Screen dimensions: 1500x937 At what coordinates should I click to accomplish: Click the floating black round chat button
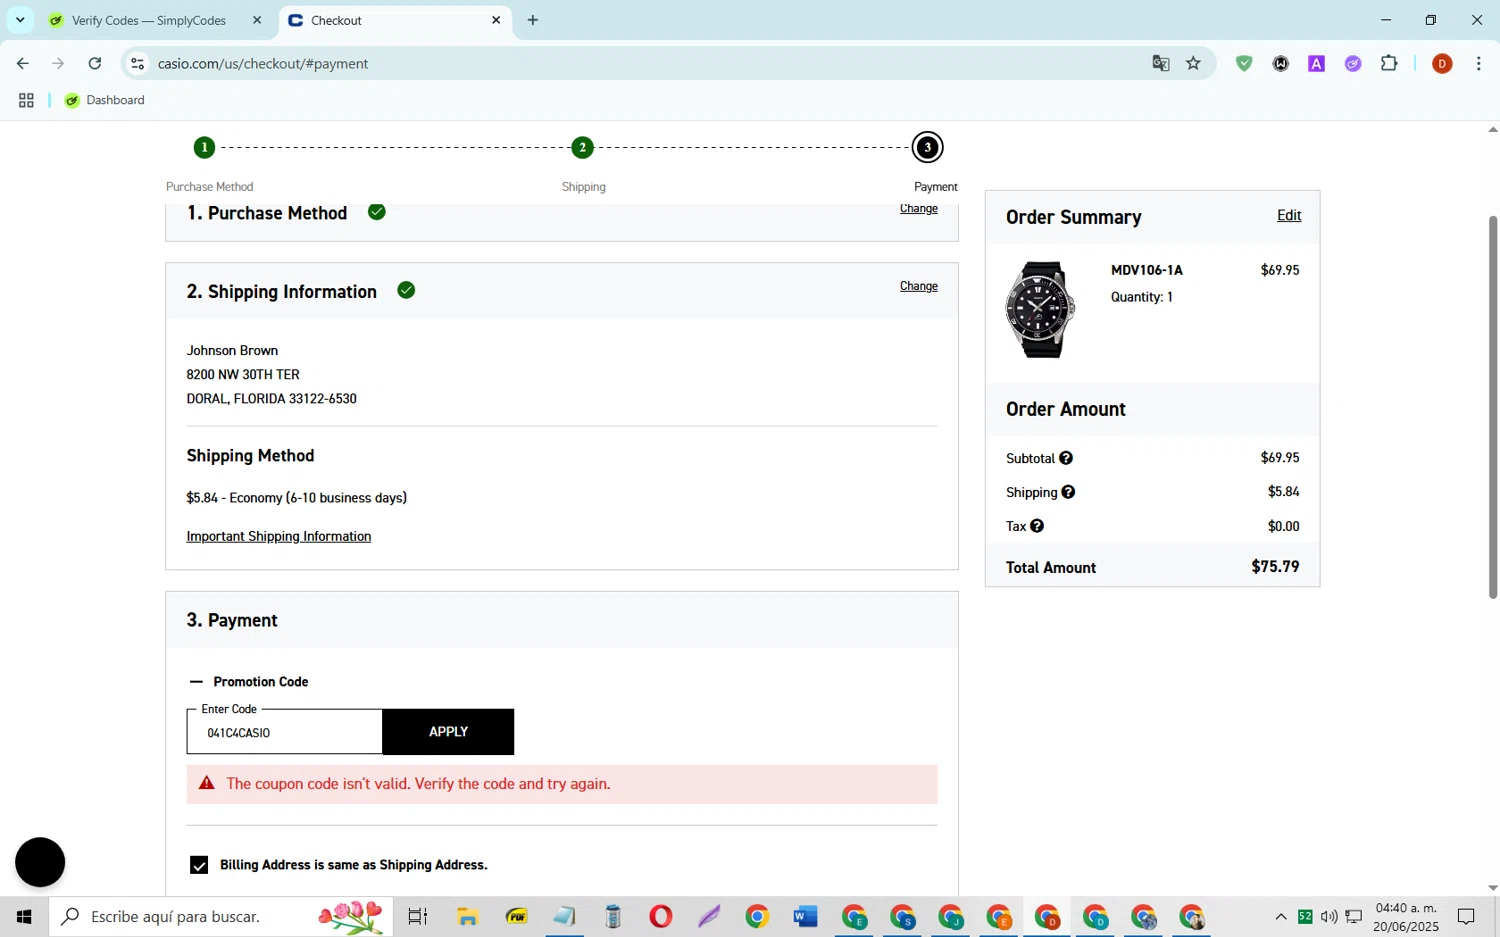[x=40, y=862]
